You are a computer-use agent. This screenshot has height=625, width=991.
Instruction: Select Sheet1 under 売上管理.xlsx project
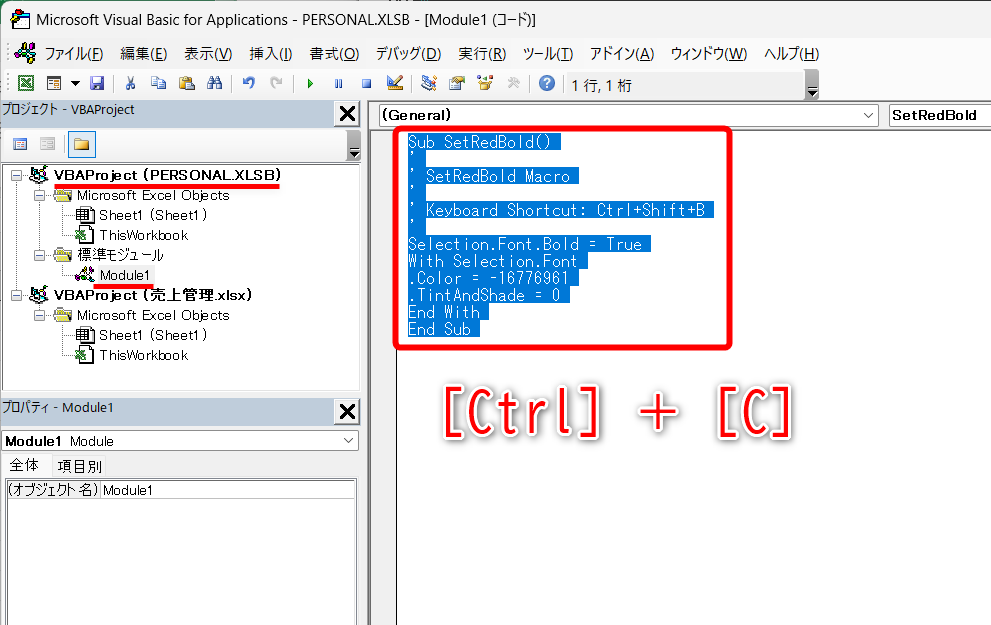click(x=153, y=336)
